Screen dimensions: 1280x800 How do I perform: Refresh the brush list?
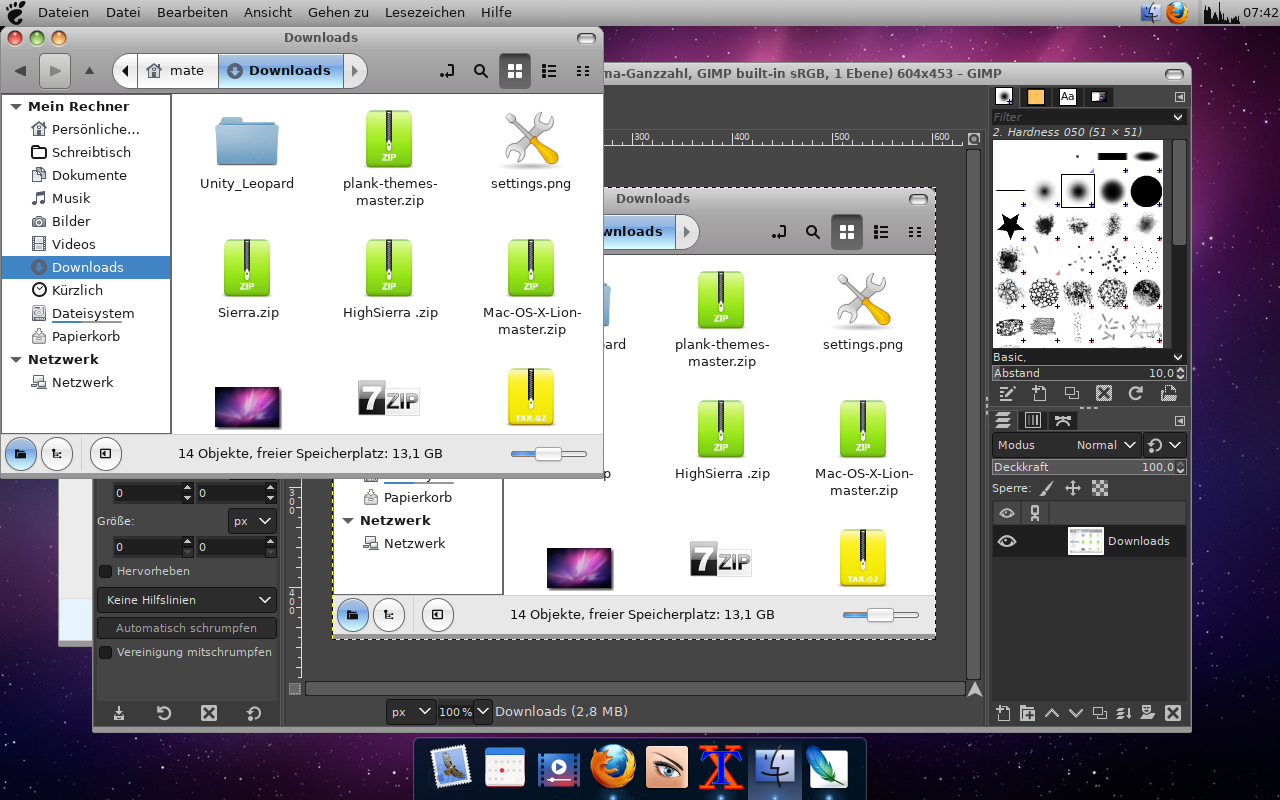click(1135, 393)
